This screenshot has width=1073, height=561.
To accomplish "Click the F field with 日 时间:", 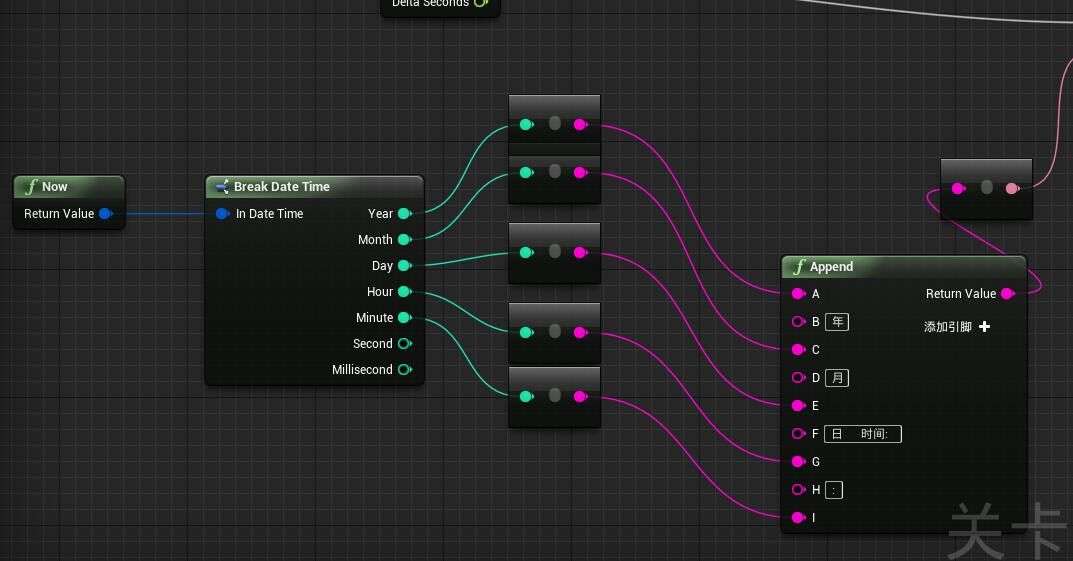I will 863,433.
